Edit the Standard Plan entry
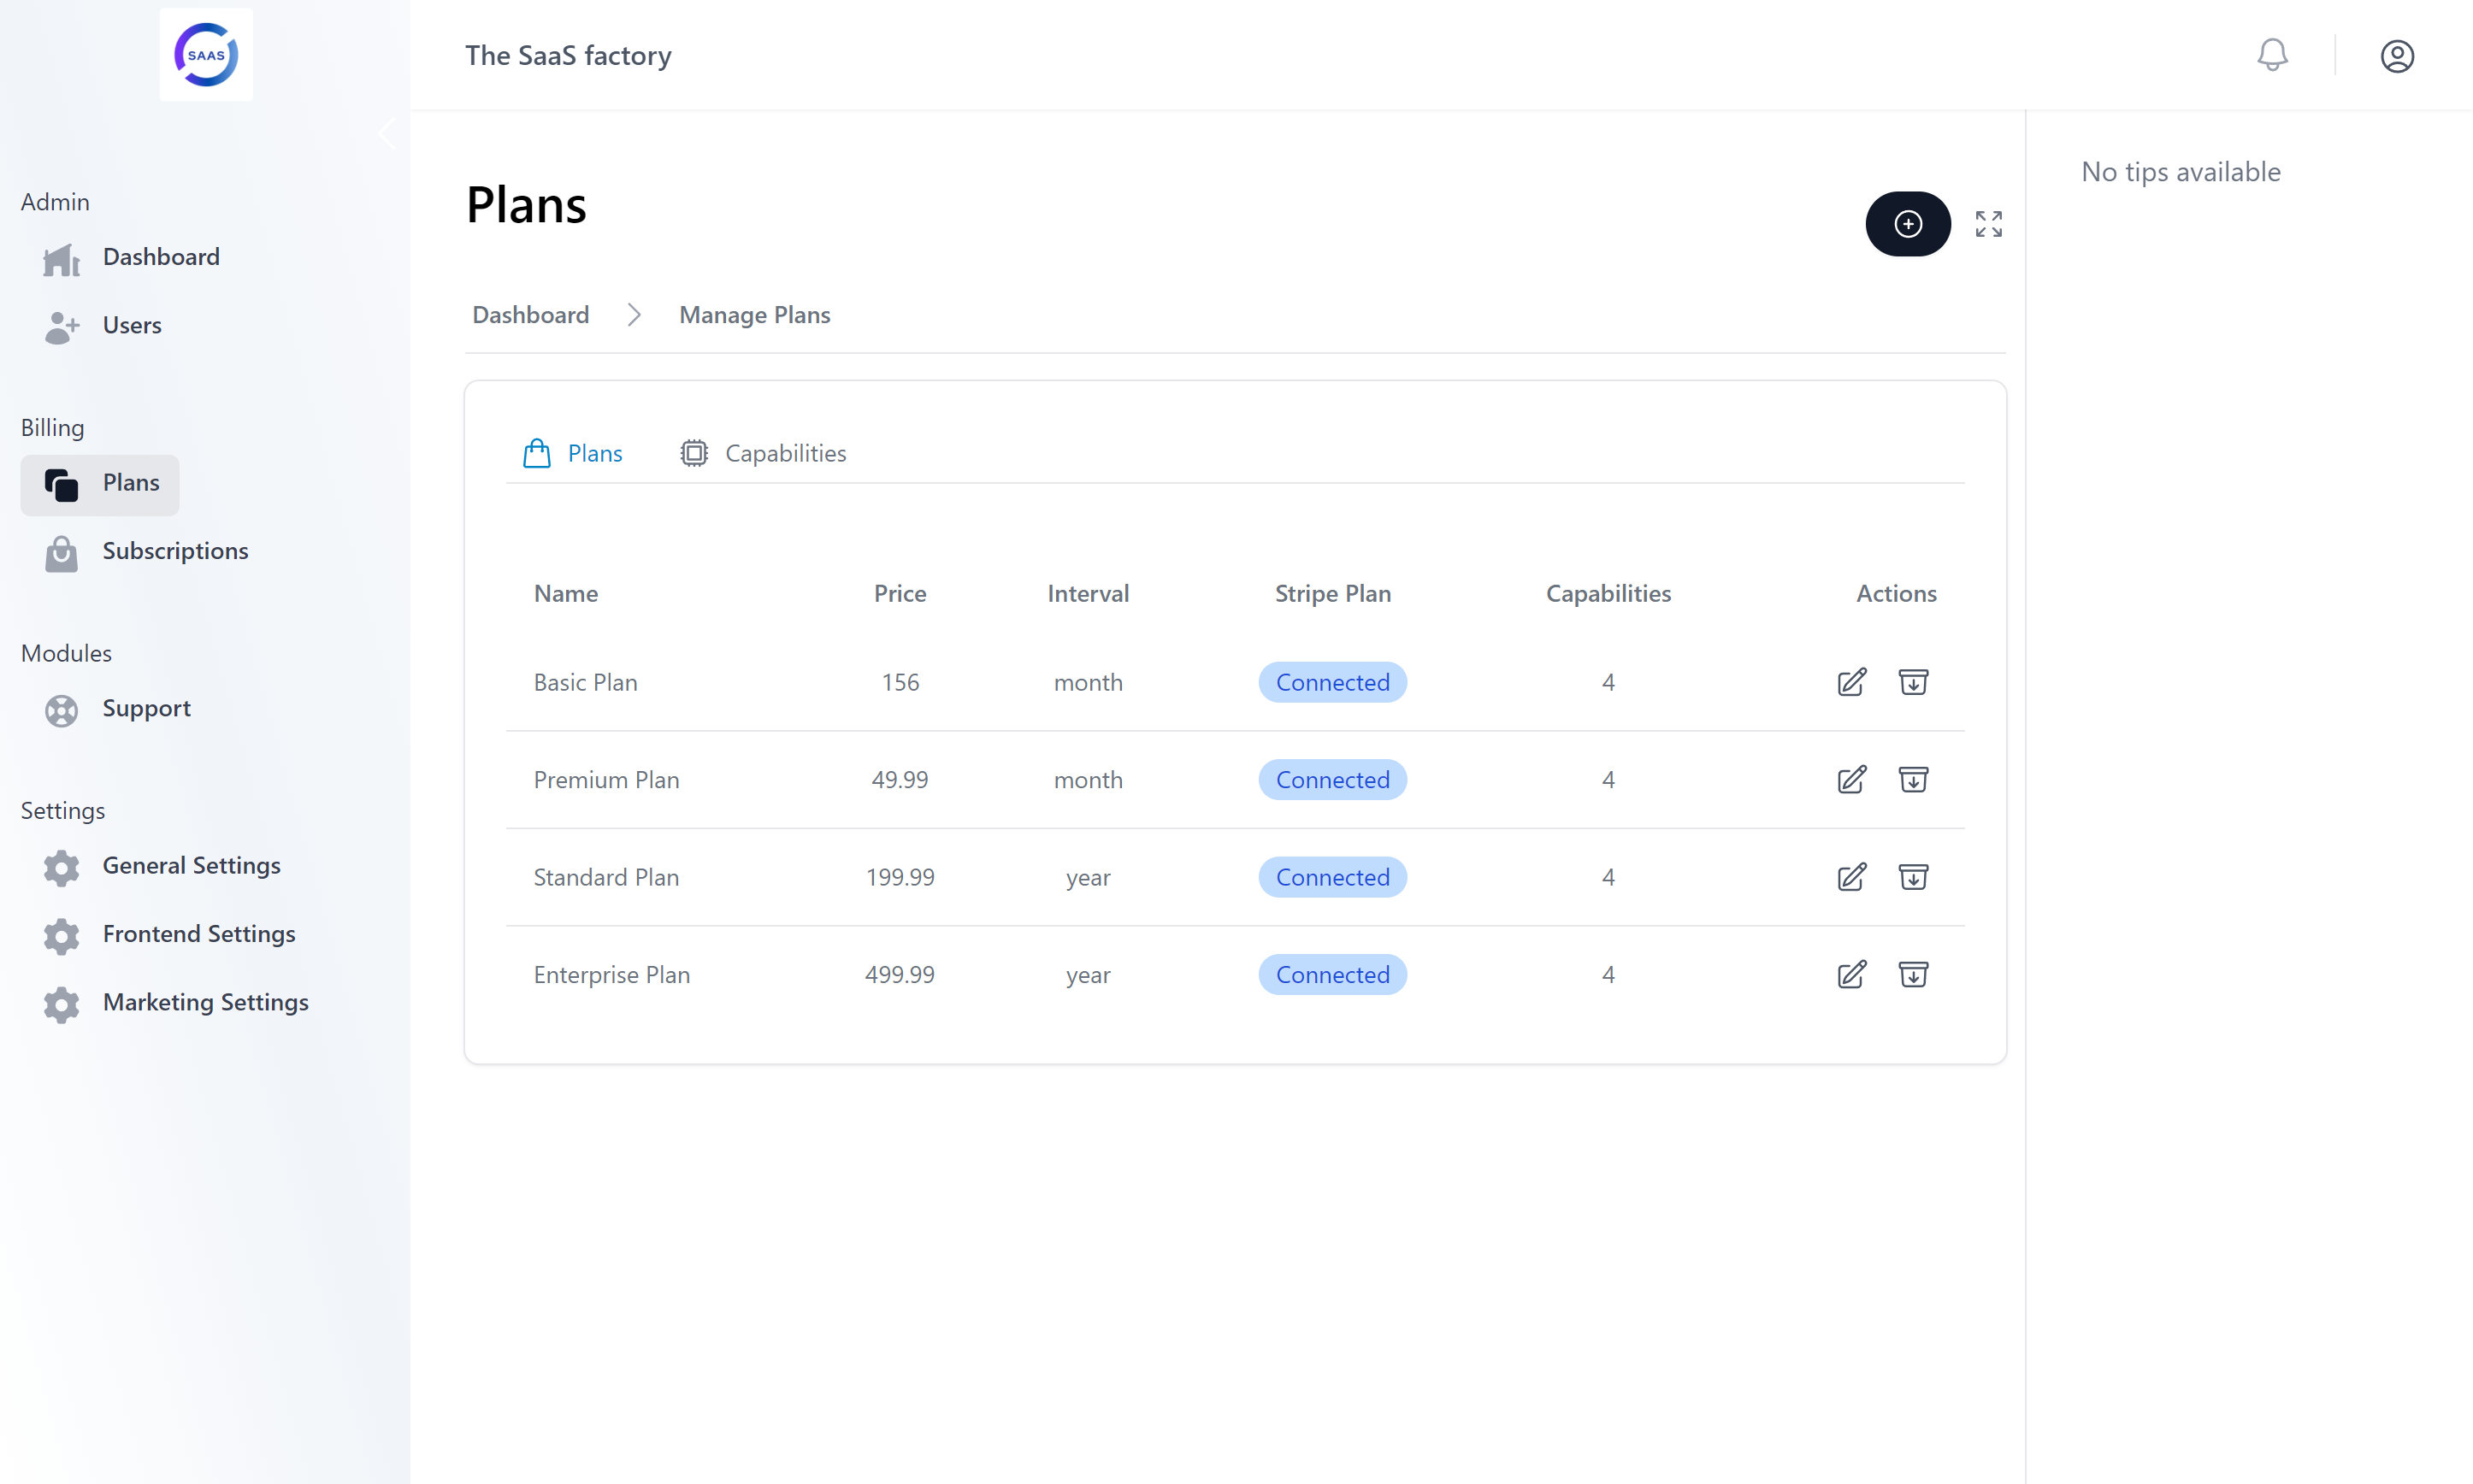Image resolution: width=2473 pixels, height=1484 pixels. [x=1851, y=877]
